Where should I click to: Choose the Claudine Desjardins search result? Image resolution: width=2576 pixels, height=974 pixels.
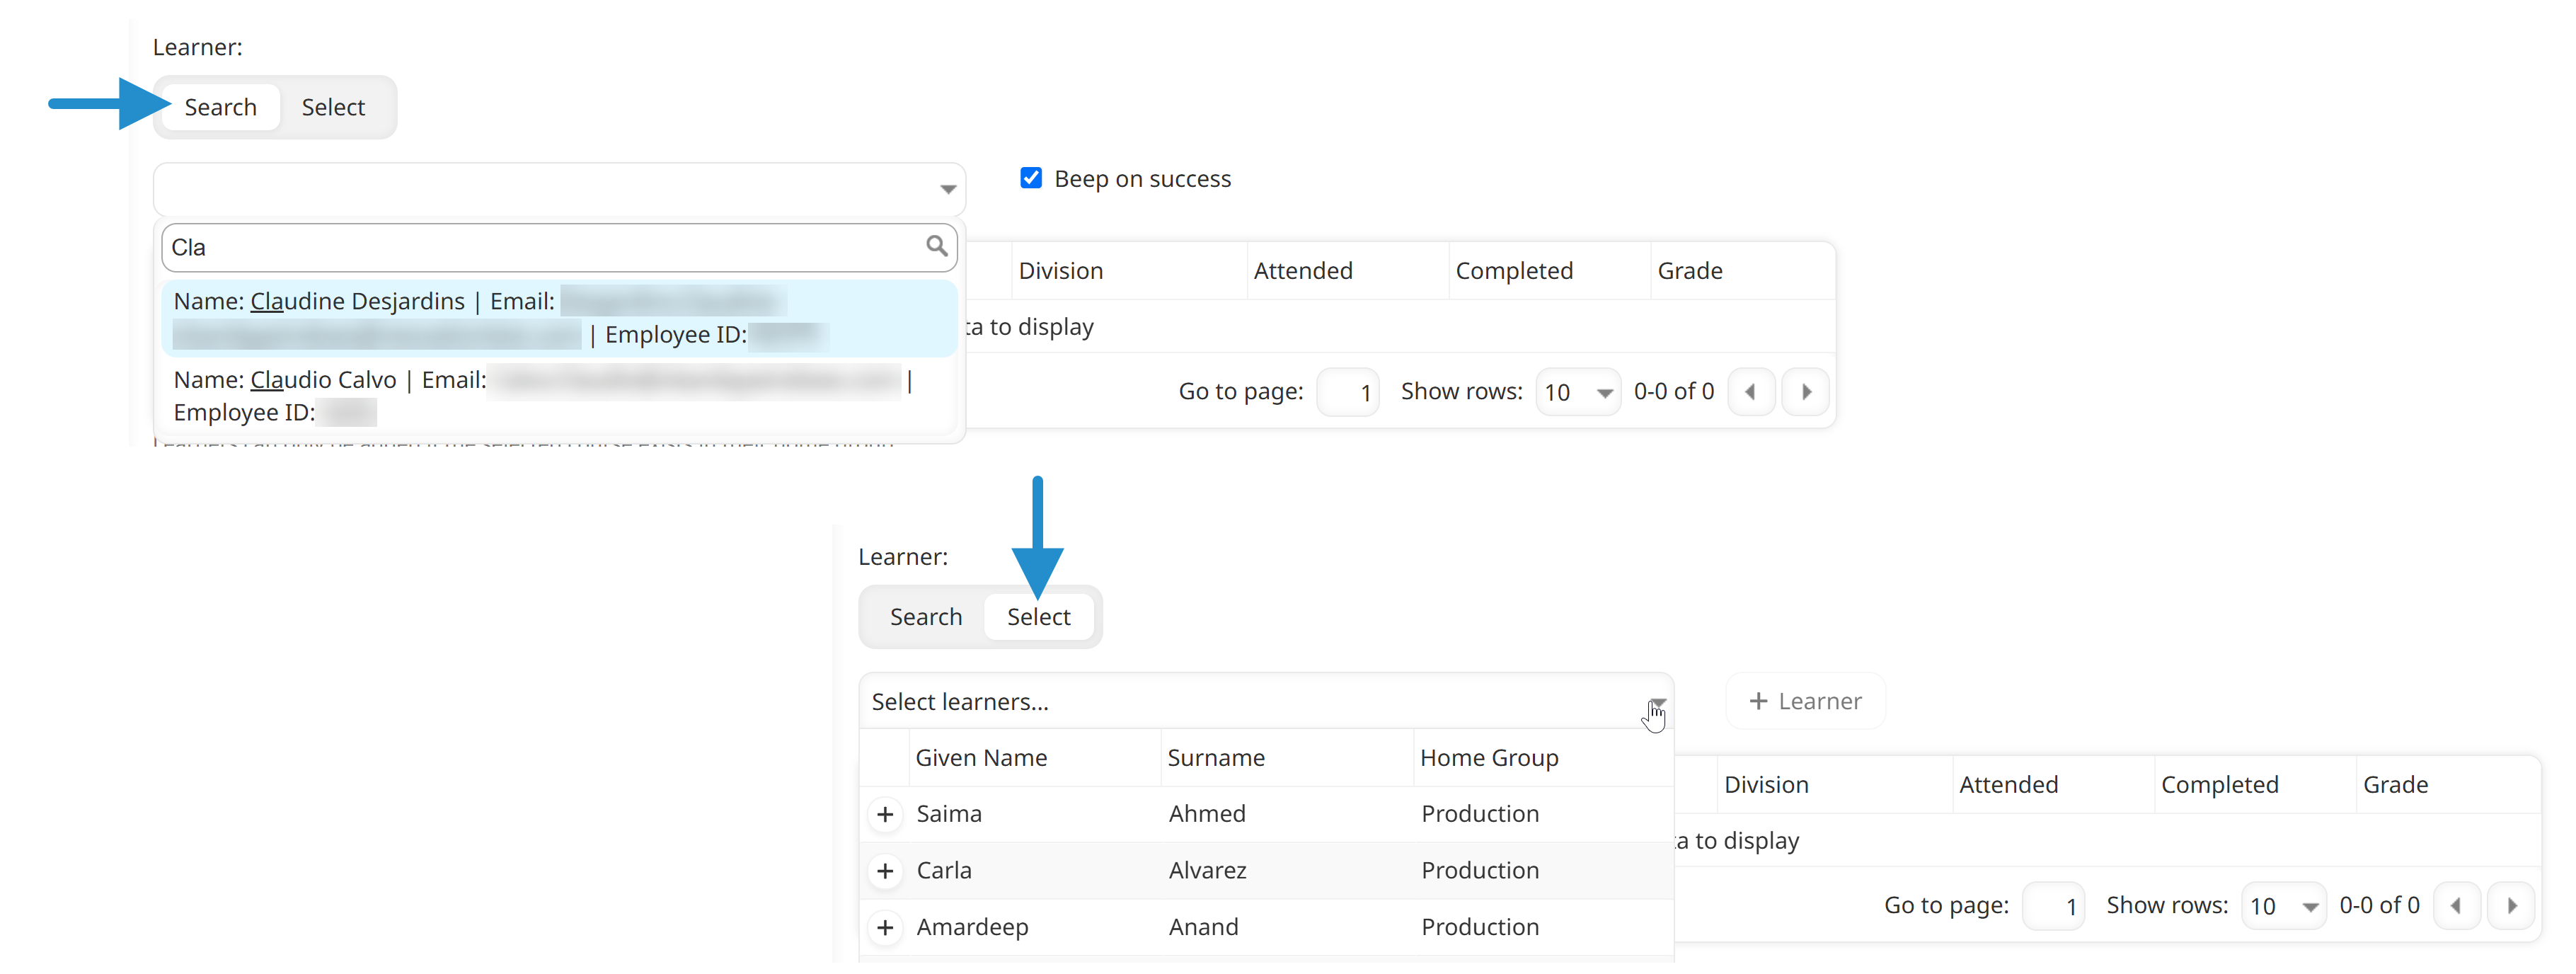click(559, 318)
